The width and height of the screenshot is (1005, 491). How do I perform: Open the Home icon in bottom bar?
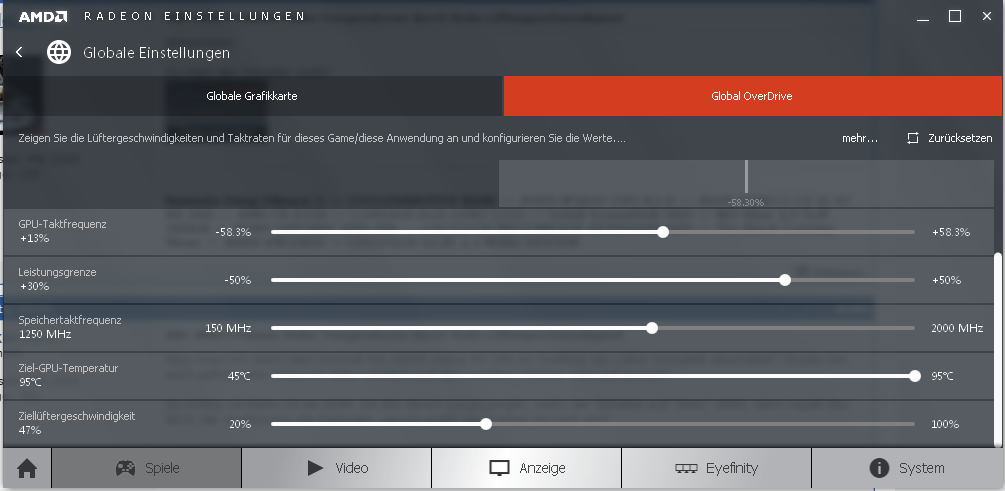(x=27, y=469)
